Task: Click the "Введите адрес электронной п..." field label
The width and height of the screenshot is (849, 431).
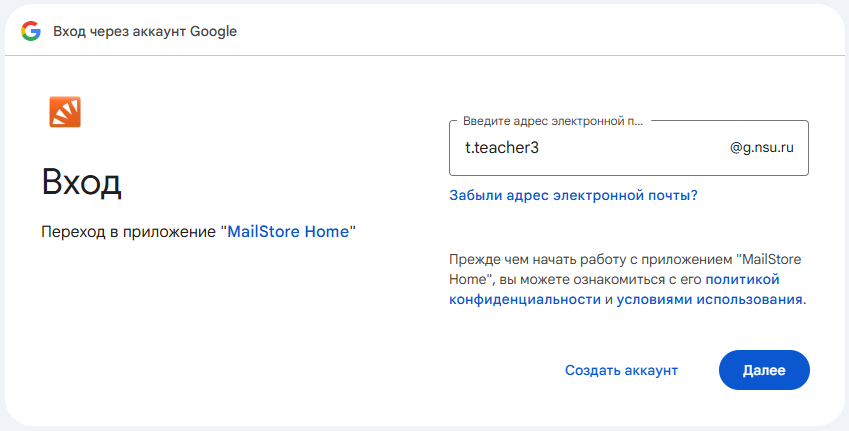Action: pos(553,121)
